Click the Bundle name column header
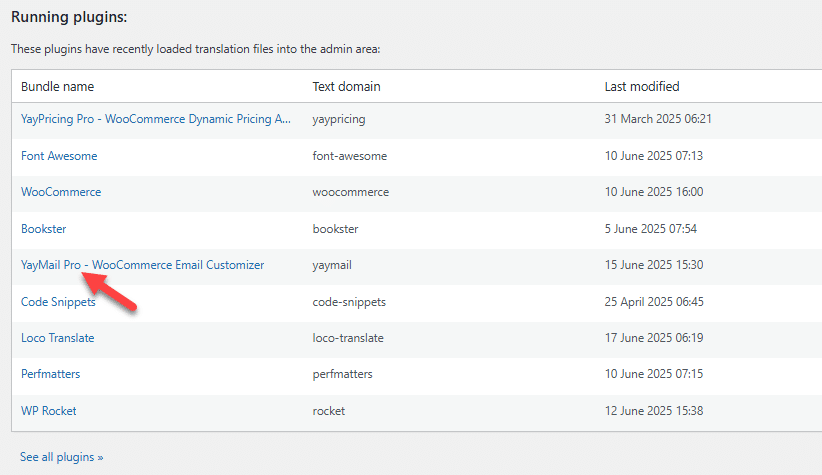This screenshot has height=475, width=822. point(57,87)
